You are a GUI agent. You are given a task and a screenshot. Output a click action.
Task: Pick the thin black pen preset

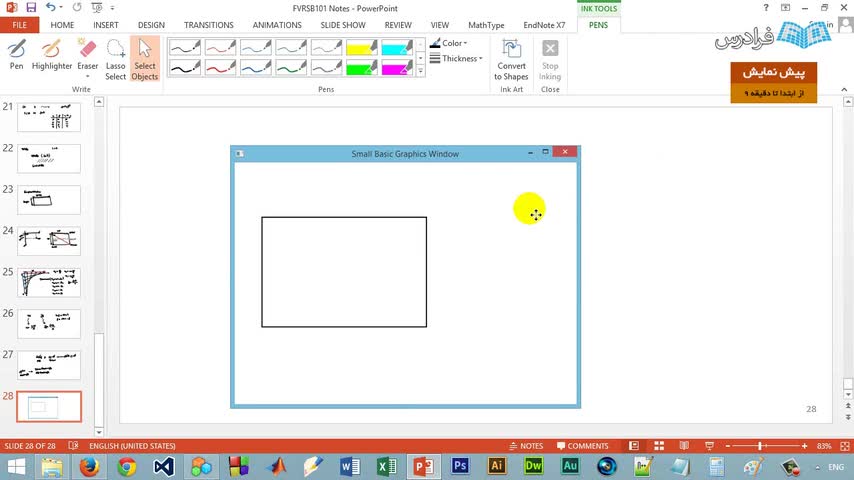(185, 47)
